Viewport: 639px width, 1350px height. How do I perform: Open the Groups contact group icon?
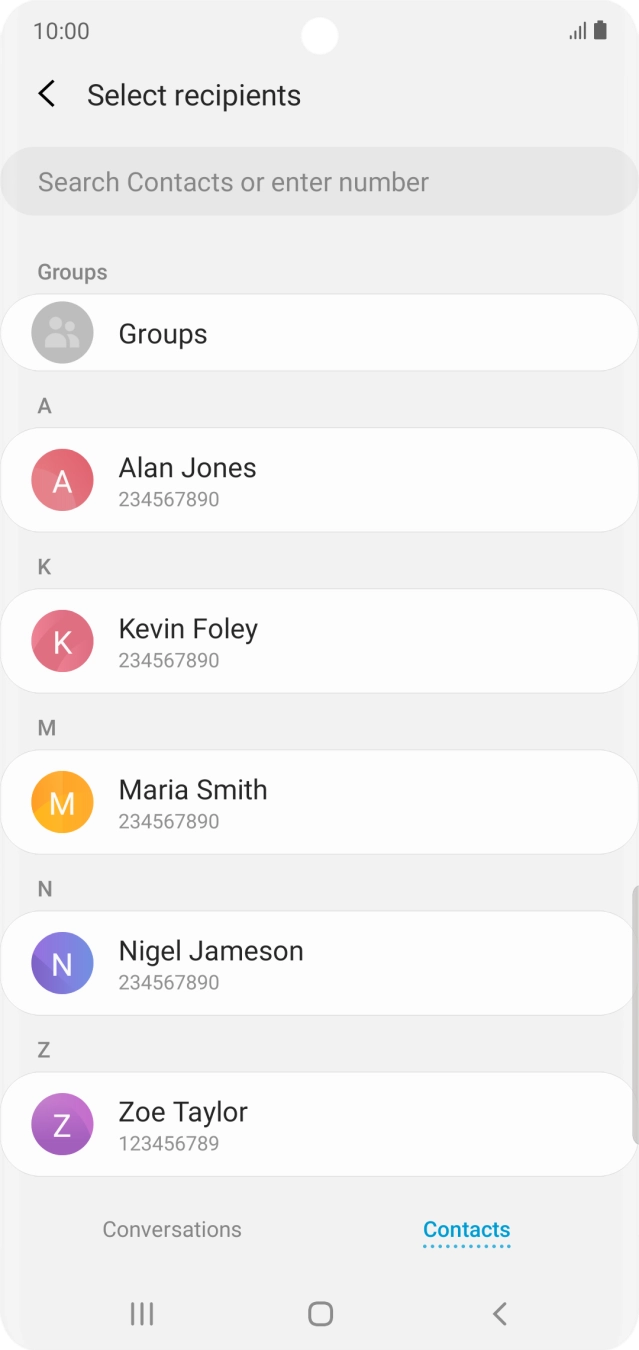pos(60,332)
